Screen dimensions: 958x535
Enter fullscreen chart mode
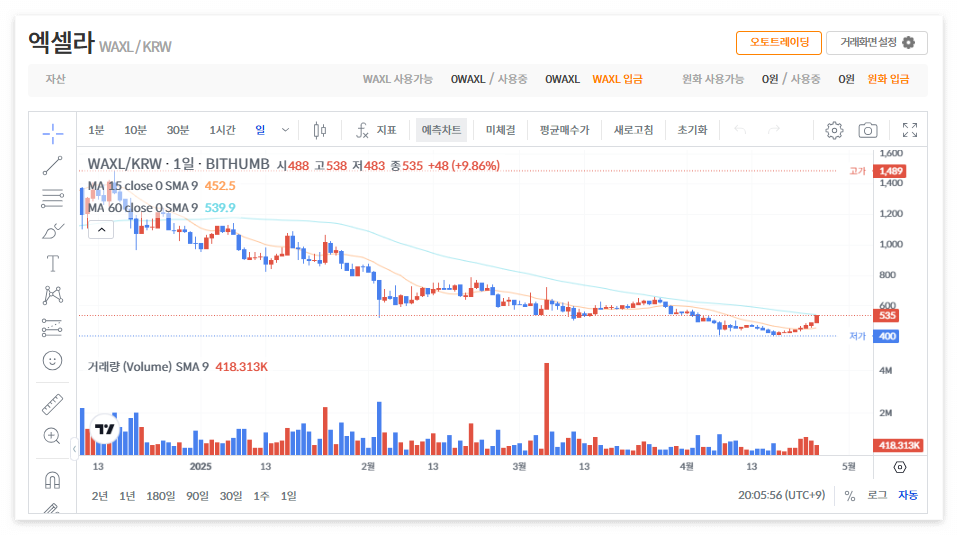tap(910, 130)
